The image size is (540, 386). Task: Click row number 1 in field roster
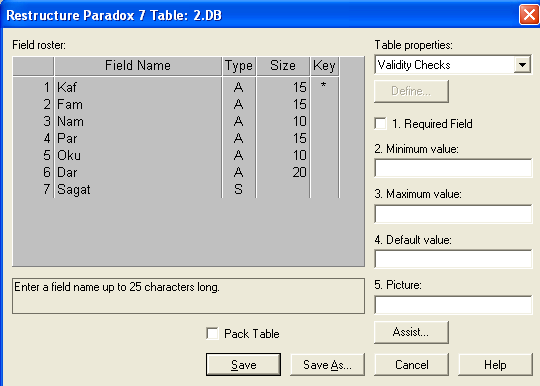(x=33, y=87)
